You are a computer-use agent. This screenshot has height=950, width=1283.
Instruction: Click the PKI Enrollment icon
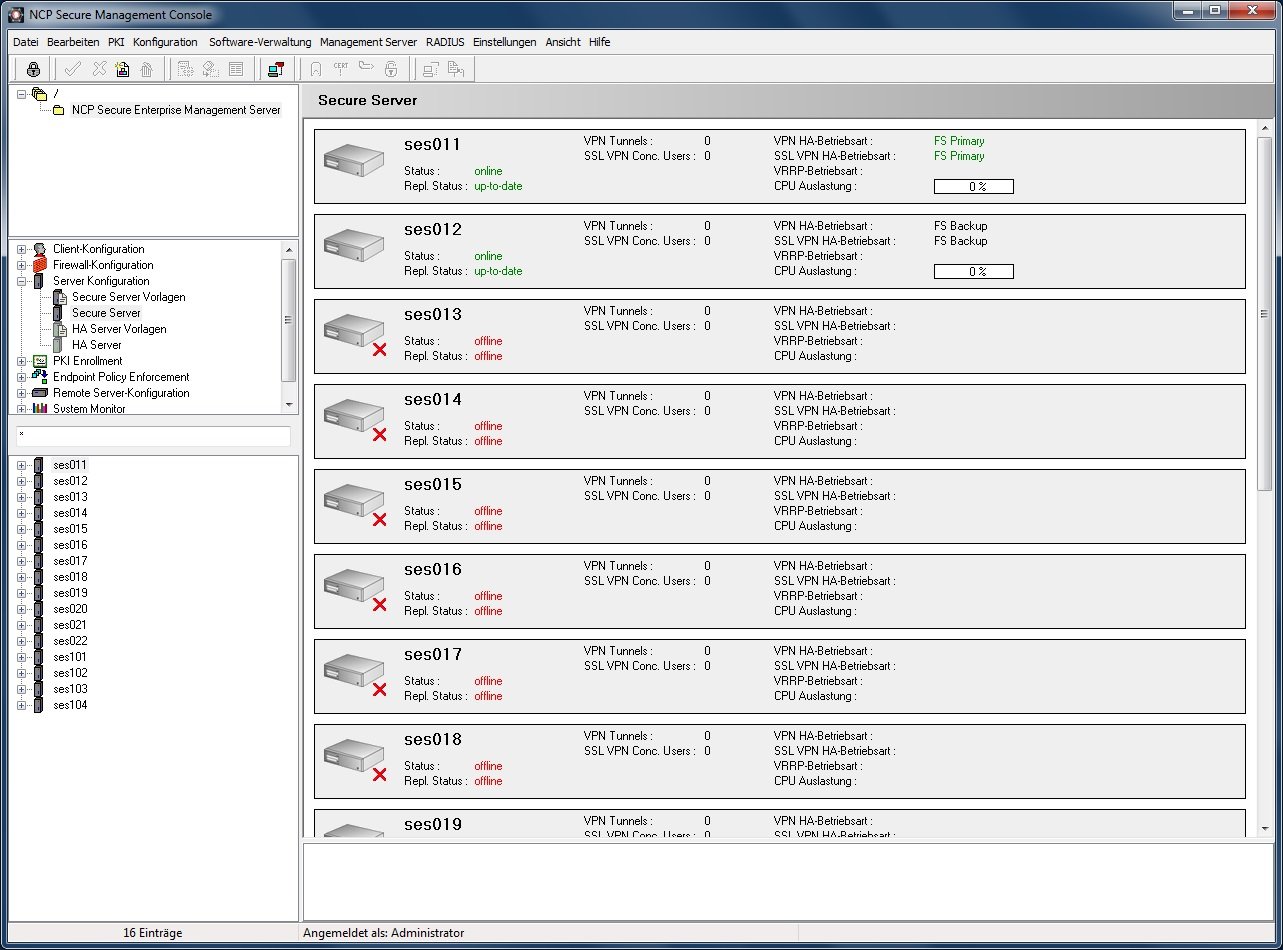(x=40, y=361)
